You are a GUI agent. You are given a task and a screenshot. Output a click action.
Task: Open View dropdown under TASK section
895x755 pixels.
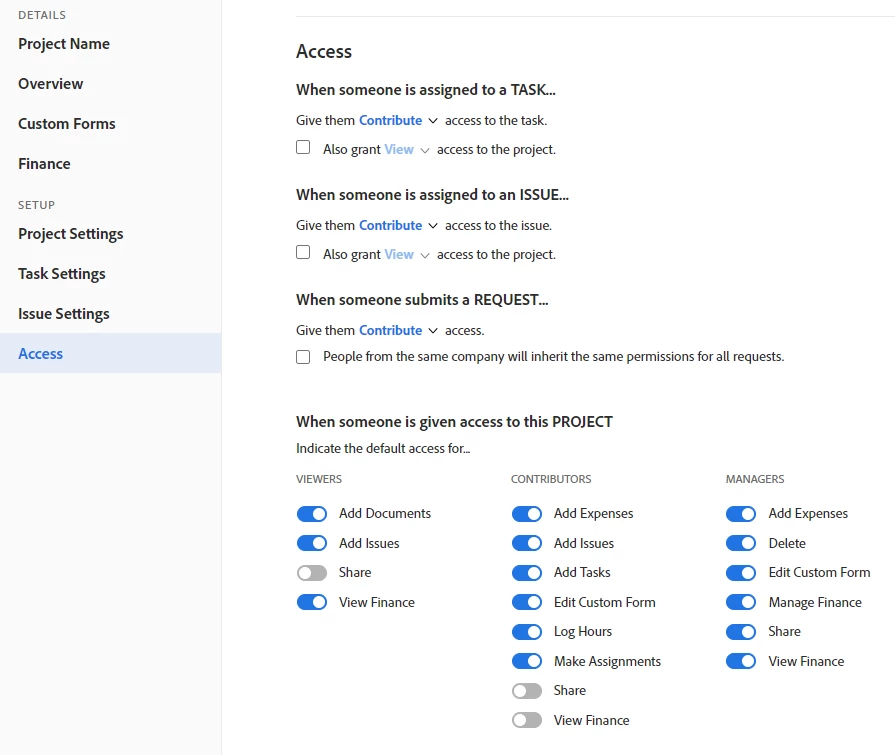coord(406,150)
